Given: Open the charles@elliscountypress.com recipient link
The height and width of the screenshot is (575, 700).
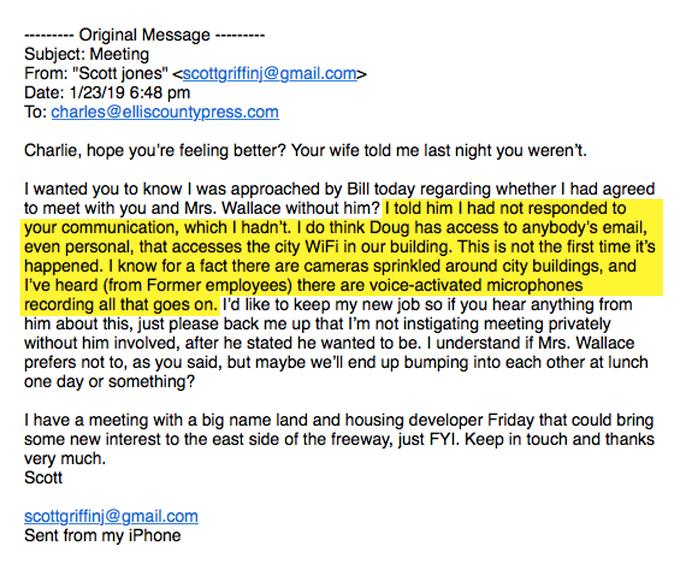Looking at the screenshot, I should tap(165, 112).
